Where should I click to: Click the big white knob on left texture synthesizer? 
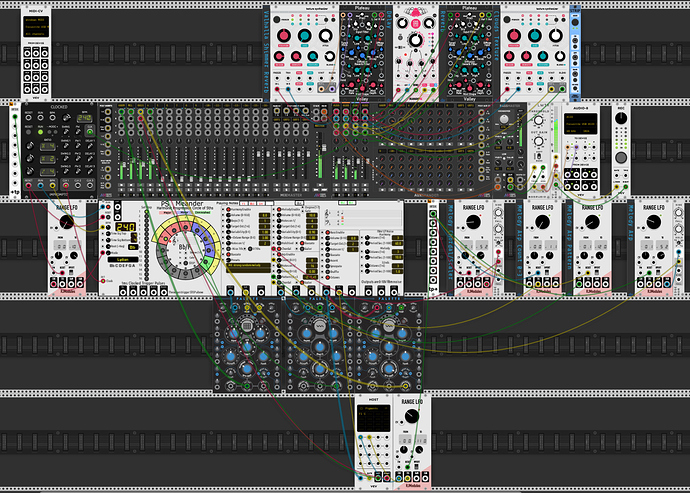(x=325, y=36)
